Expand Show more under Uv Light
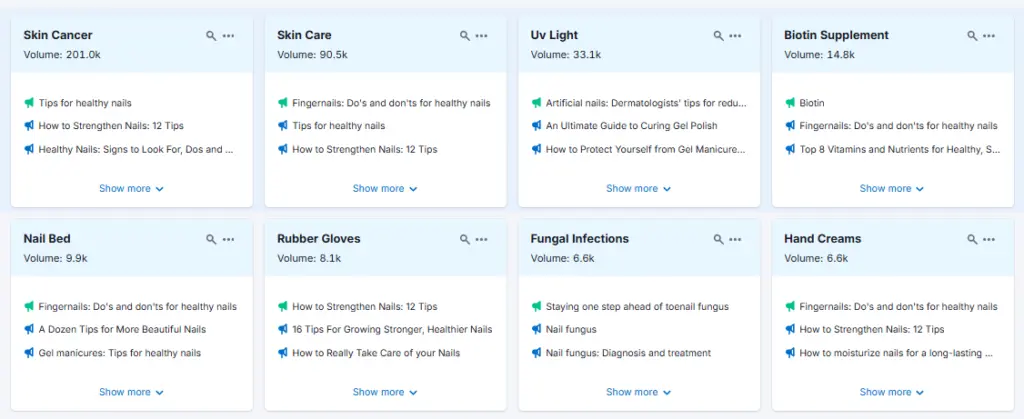Viewport: 1024px width, 419px height. (638, 188)
